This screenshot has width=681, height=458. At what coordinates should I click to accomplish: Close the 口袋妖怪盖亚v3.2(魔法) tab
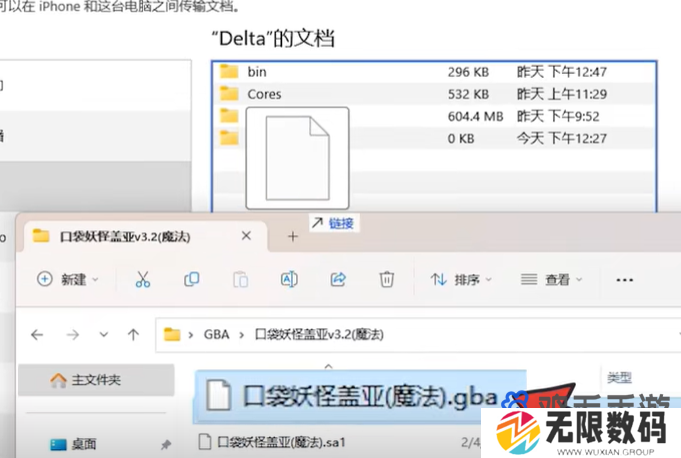pyautogui.click(x=246, y=236)
